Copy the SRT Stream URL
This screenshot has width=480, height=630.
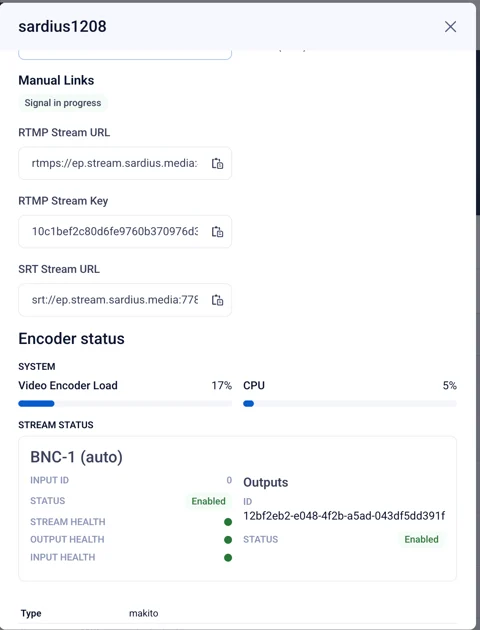click(x=217, y=300)
